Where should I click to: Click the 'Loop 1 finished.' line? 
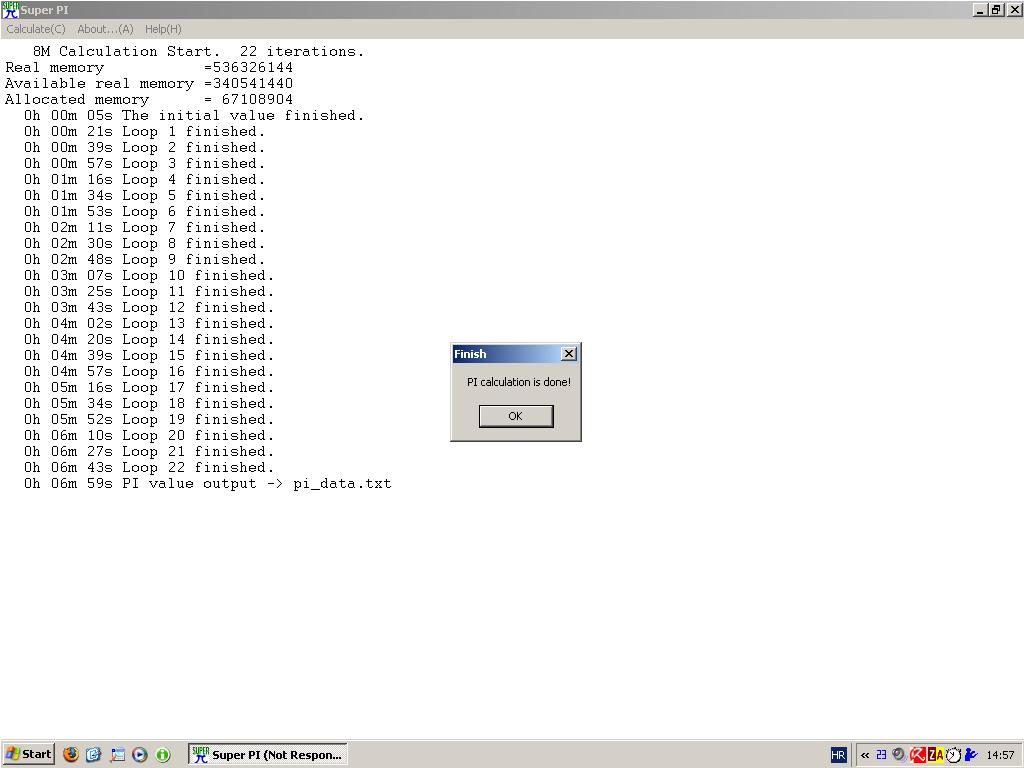pos(144,131)
